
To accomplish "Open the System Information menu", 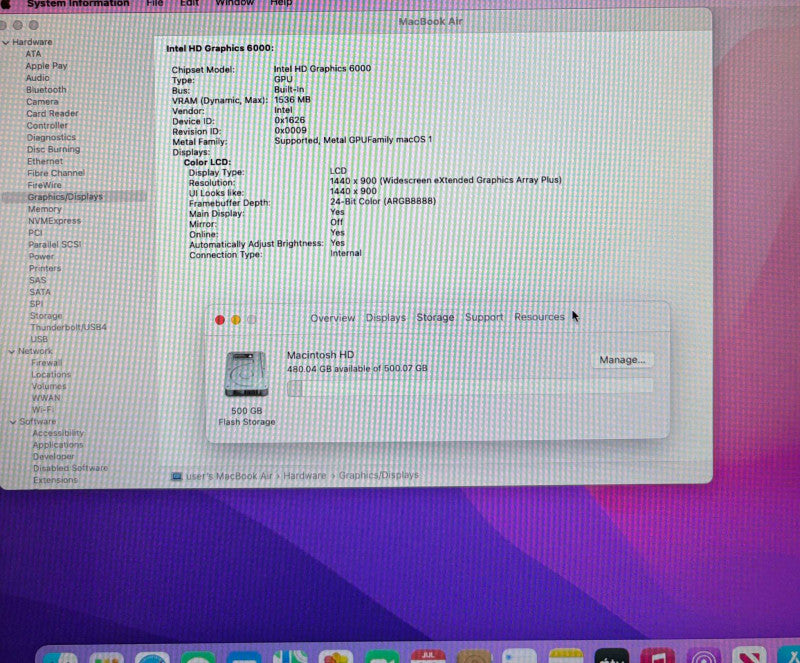I will pyautogui.click(x=78, y=3).
